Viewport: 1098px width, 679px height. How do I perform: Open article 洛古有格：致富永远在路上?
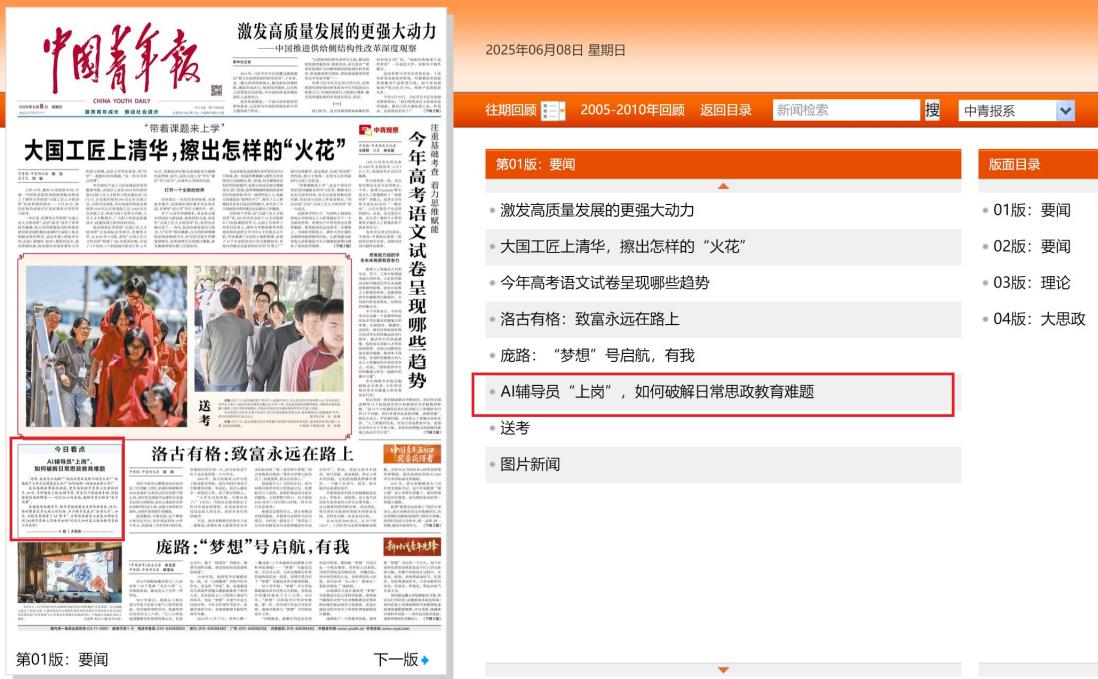point(590,319)
